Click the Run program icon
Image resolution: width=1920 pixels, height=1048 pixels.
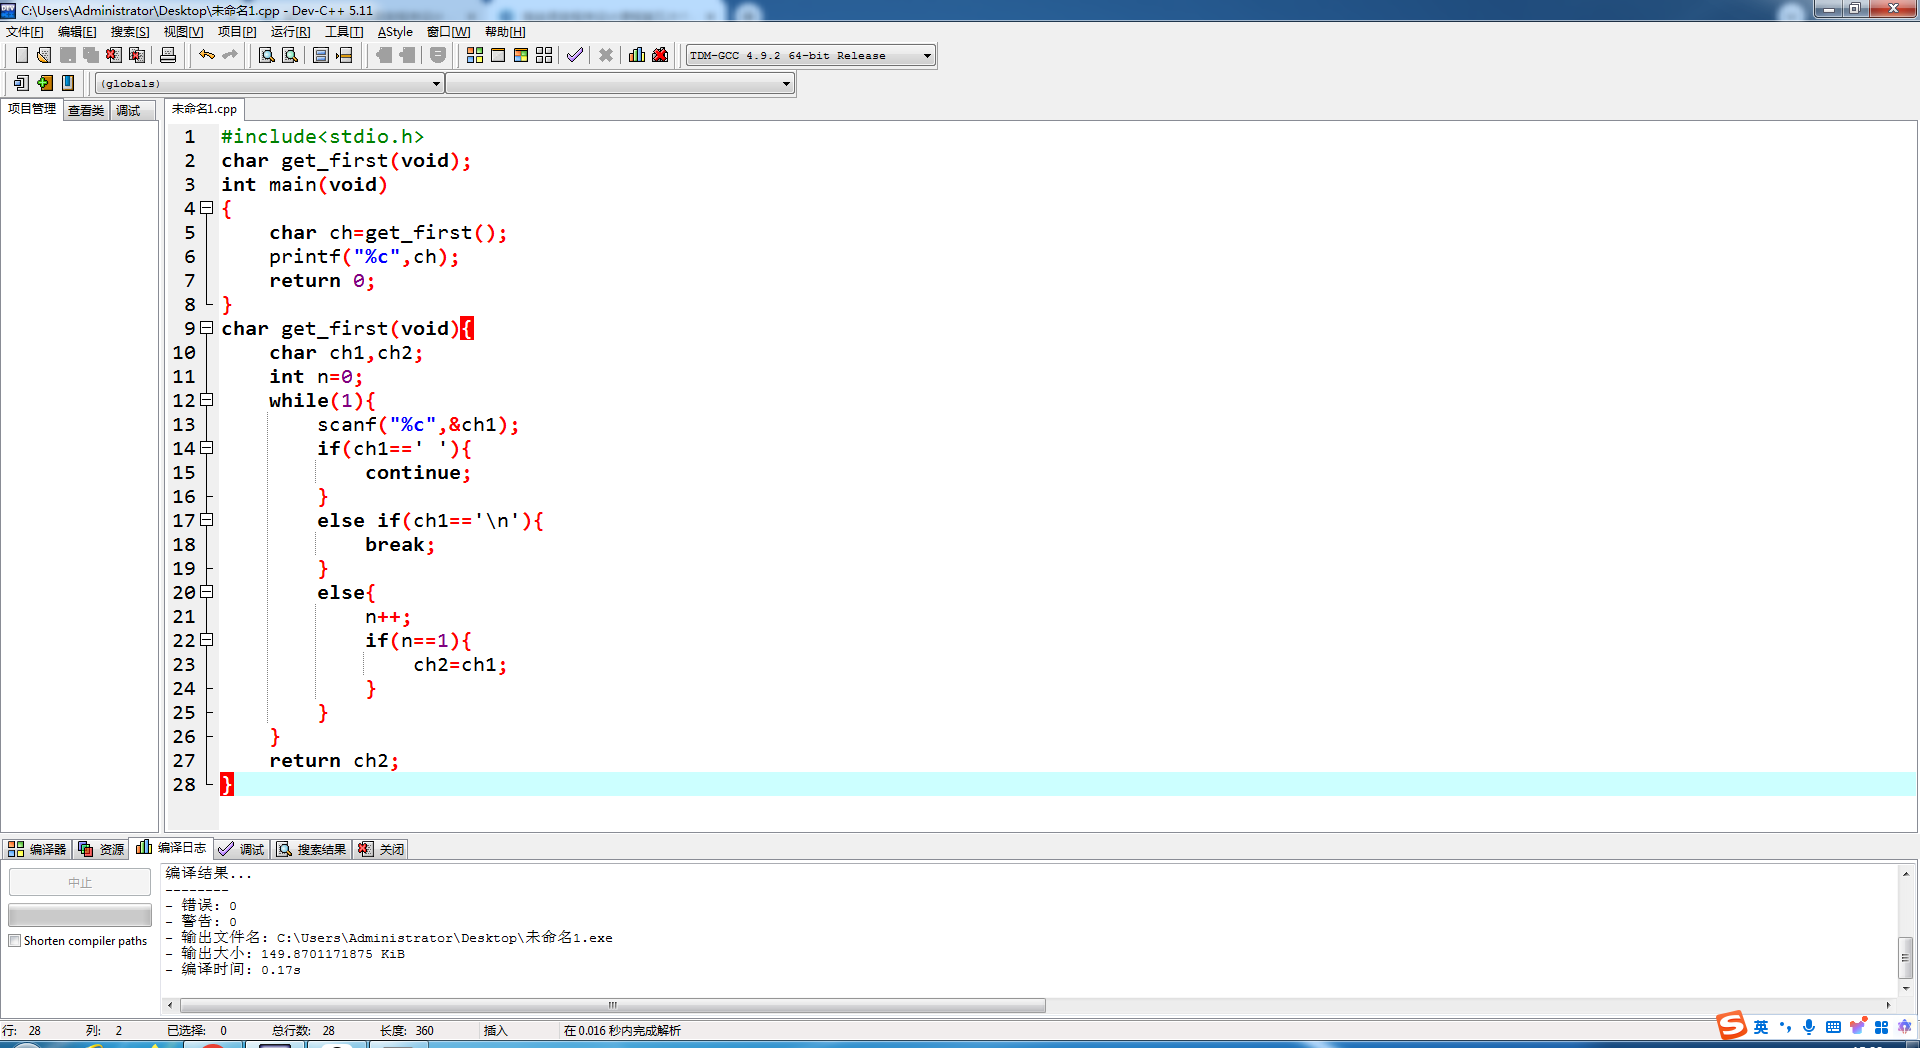click(498, 55)
